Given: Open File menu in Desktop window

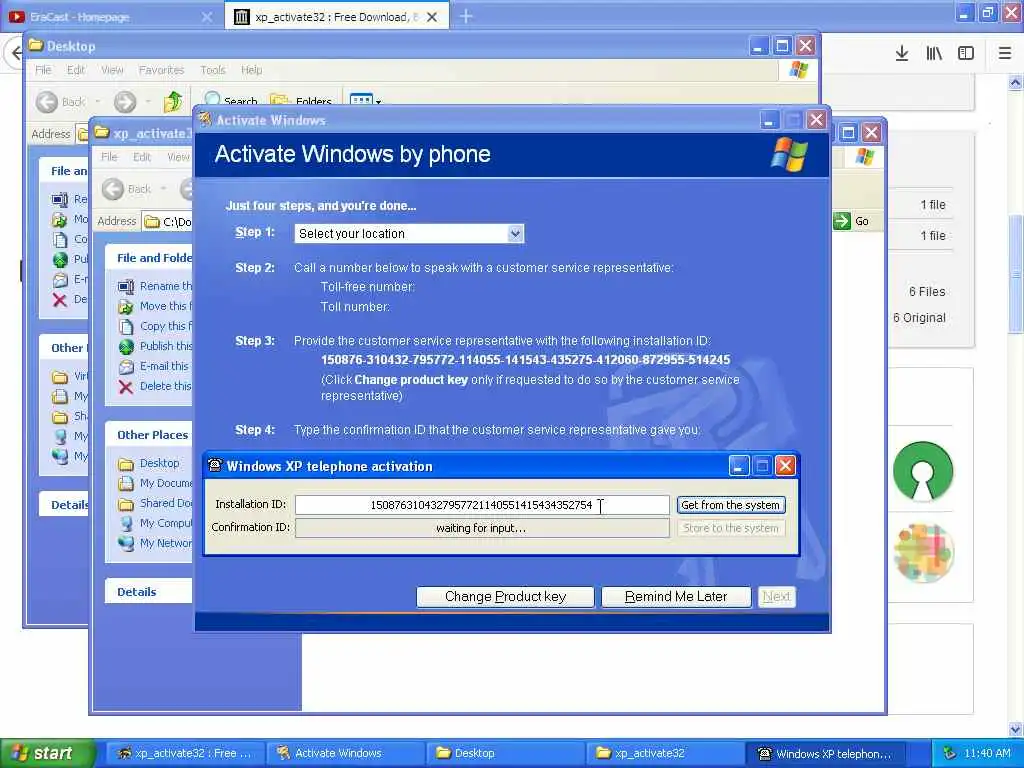Looking at the screenshot, I should tap(43, 70).
